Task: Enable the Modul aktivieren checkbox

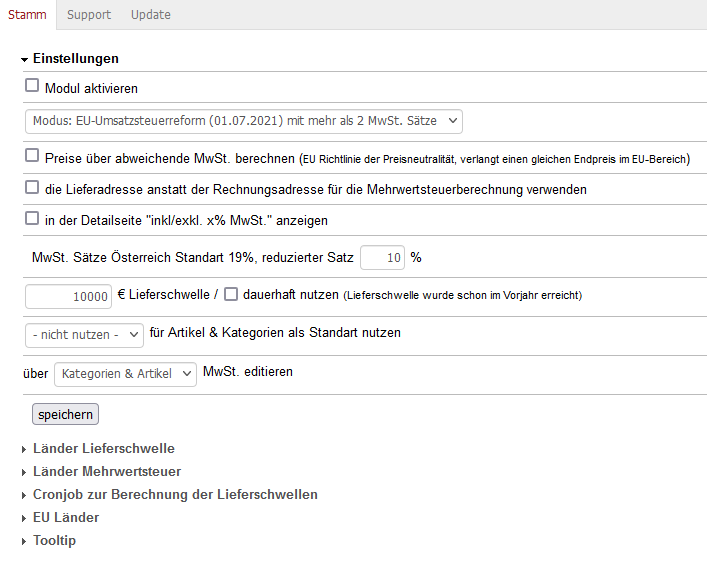Action: pyautogui.click(x=32, y=87)
